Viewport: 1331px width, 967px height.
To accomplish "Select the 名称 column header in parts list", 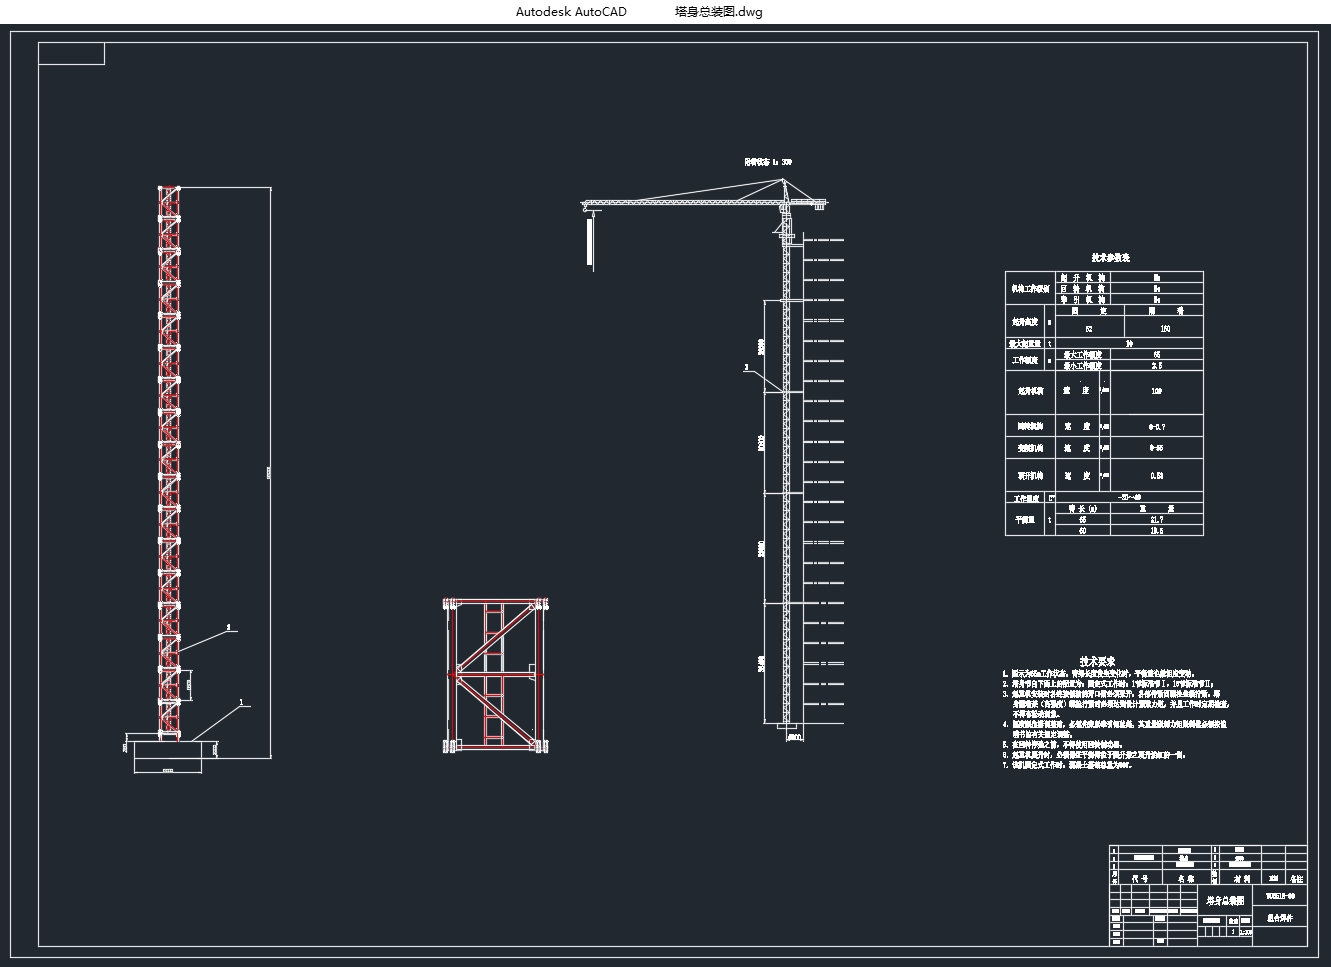I will point(1185,879).
